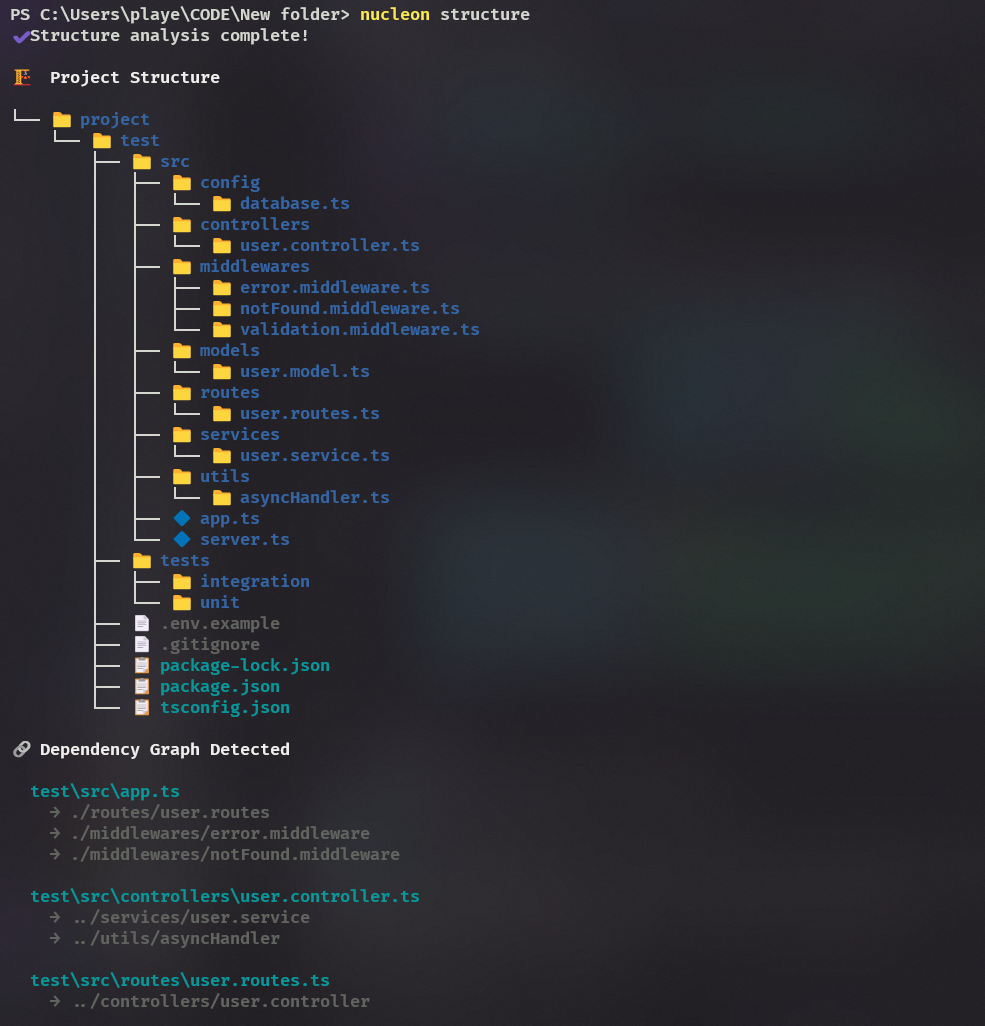Click the icon next to validation.middleware.ts
The width and height of the screenshot is (985, 1026).
(221, 329)
